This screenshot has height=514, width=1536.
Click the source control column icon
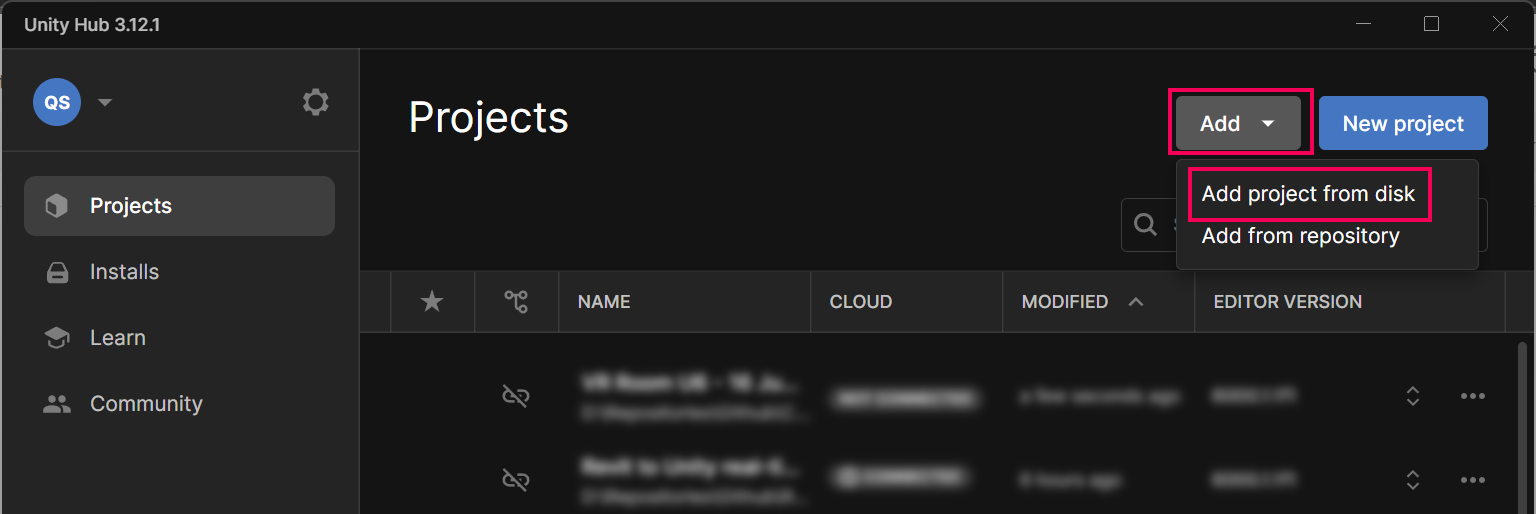point(516,301)
